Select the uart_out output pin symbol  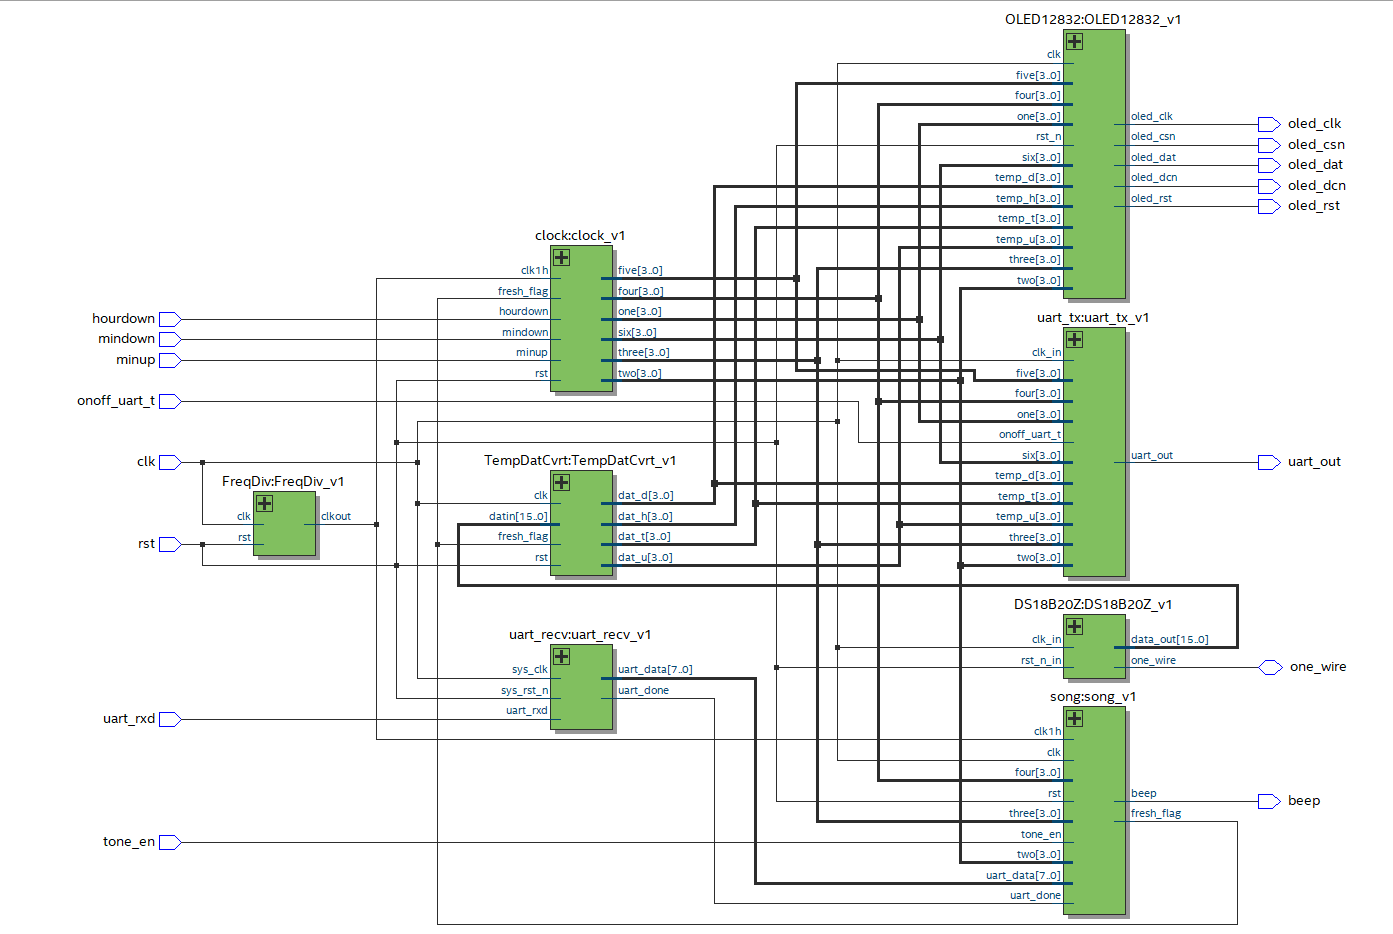click(1269, 462)
